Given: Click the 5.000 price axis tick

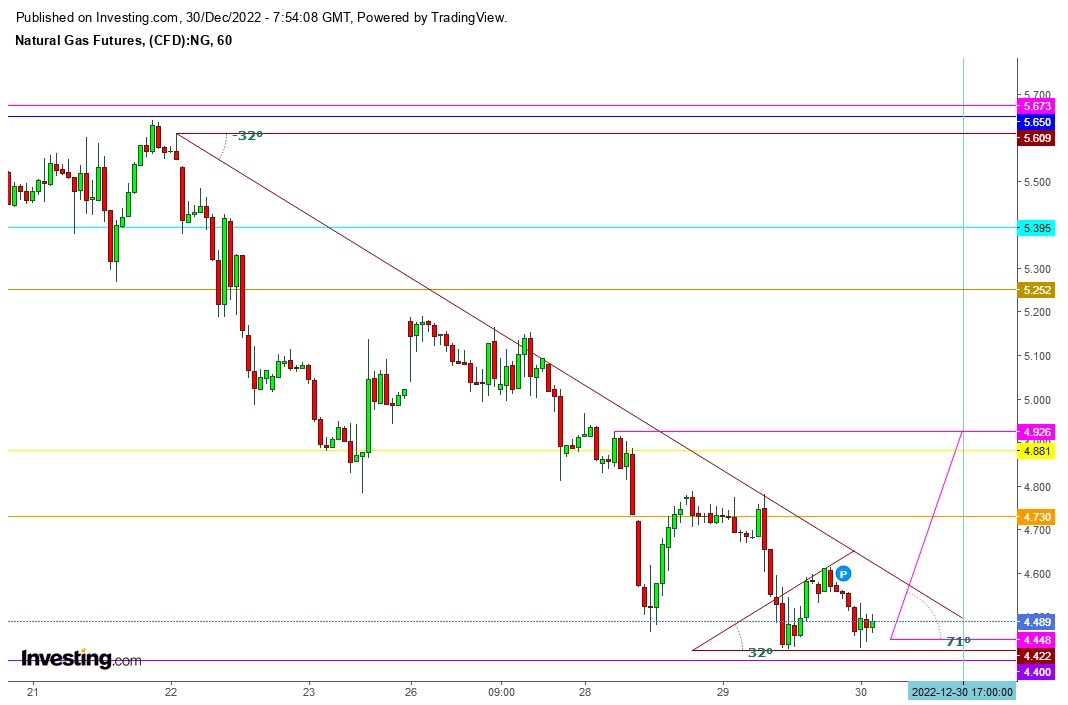Looking at the screenshot, I should 1037,400.
